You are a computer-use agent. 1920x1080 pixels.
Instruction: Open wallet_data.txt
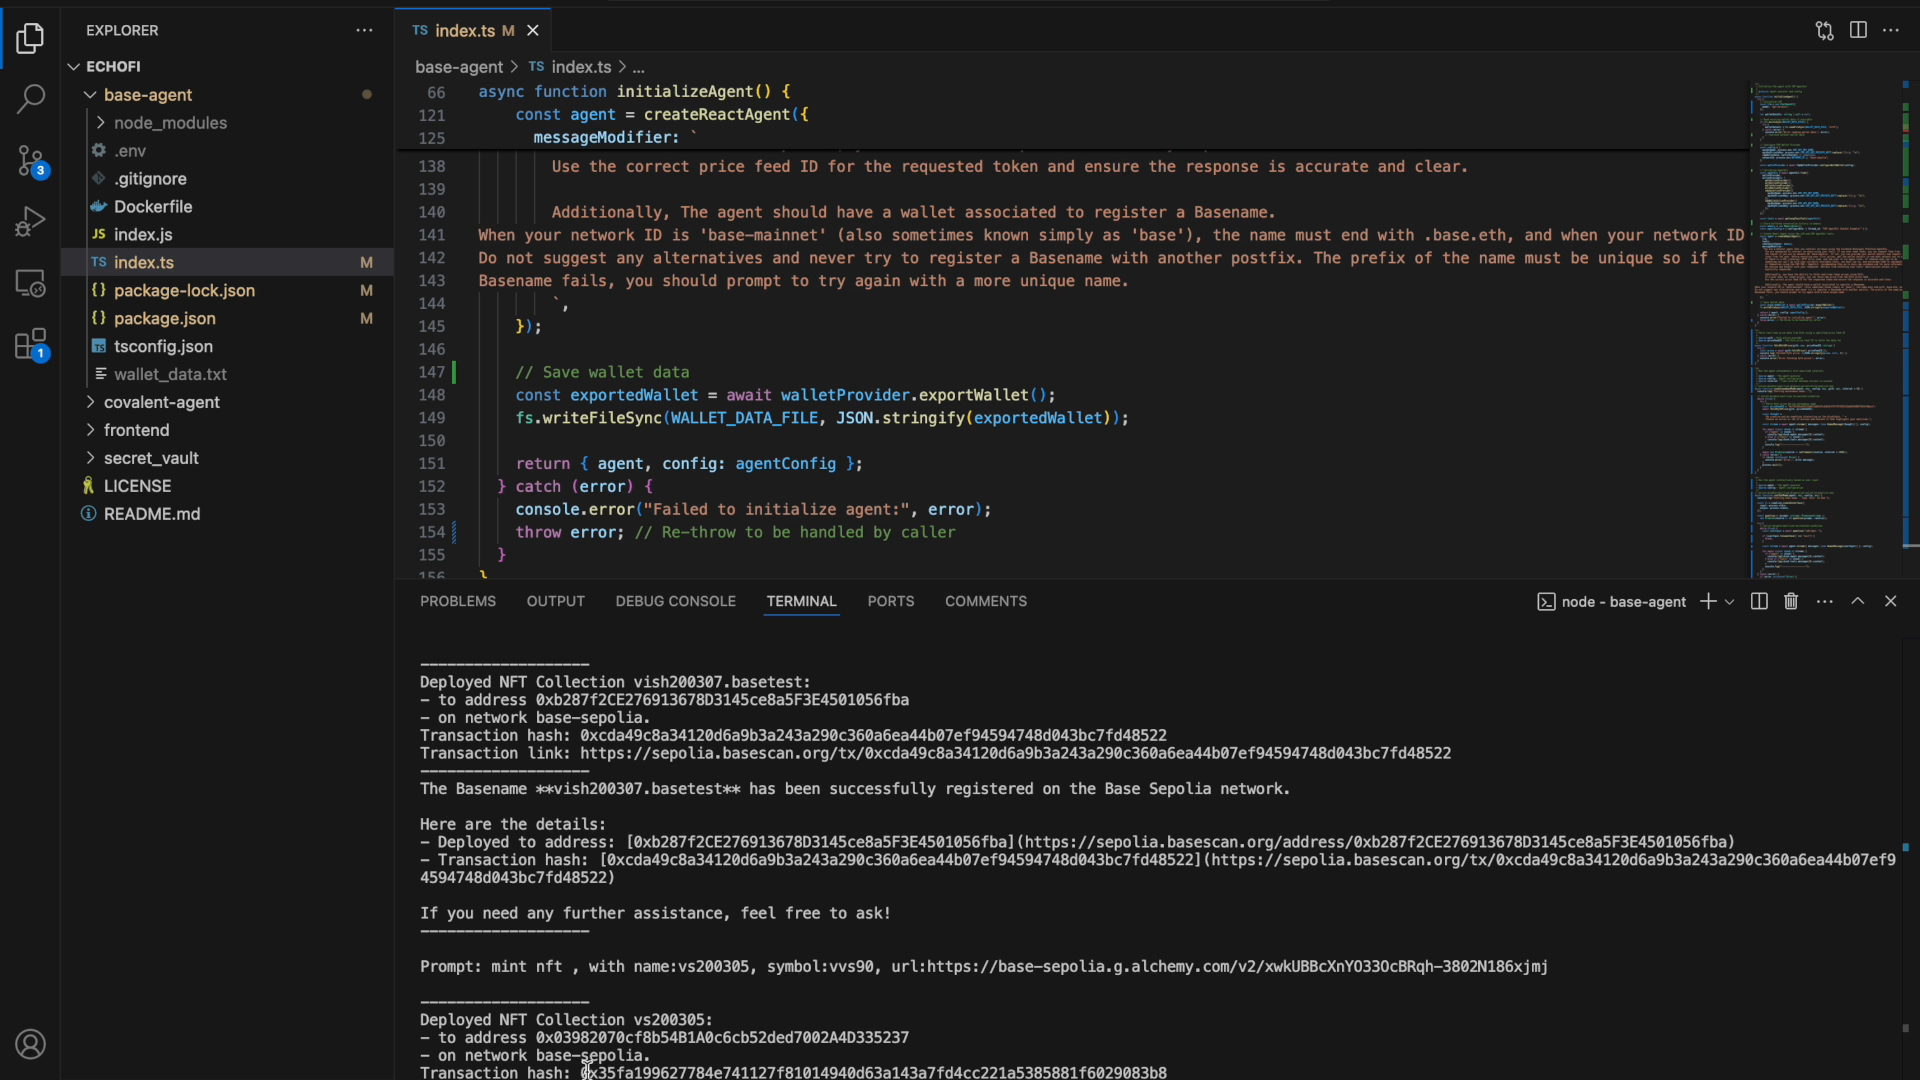pyautogui.click(x=226, y=374)
